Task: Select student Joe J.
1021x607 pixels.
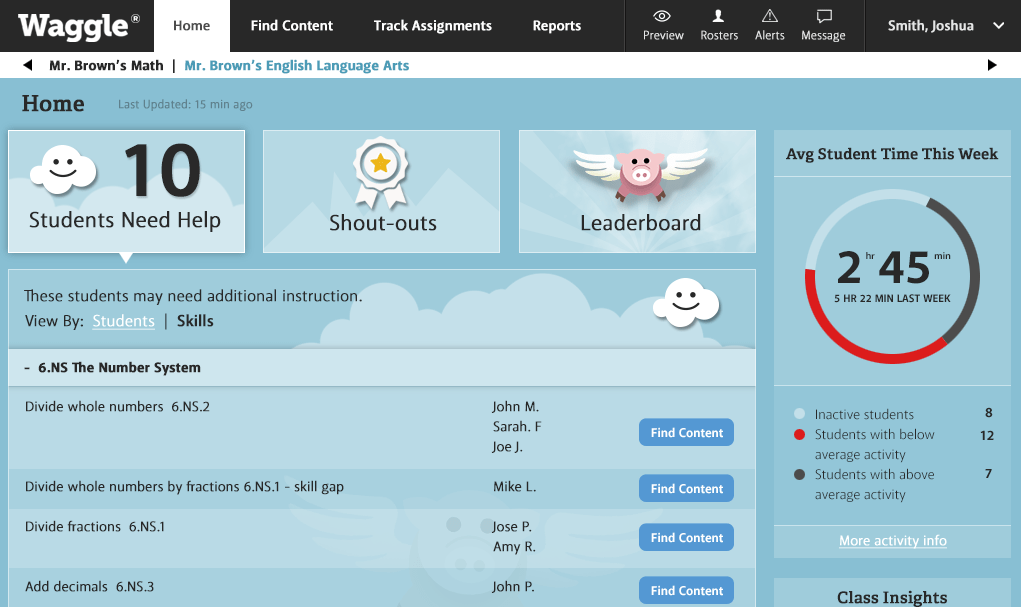Action: [x=507, y=447]
